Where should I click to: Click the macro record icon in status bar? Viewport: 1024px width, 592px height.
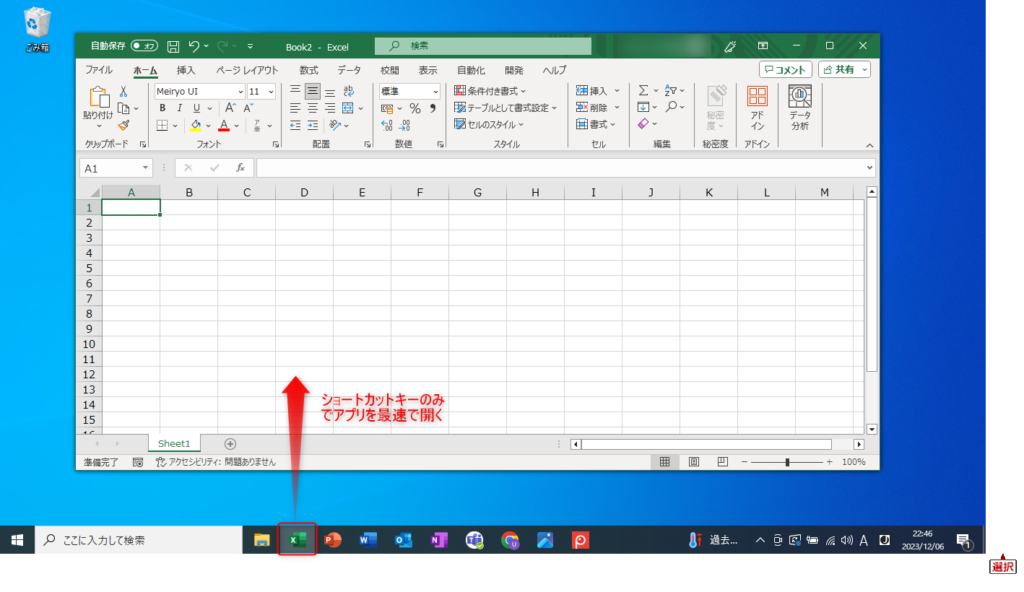138,462
